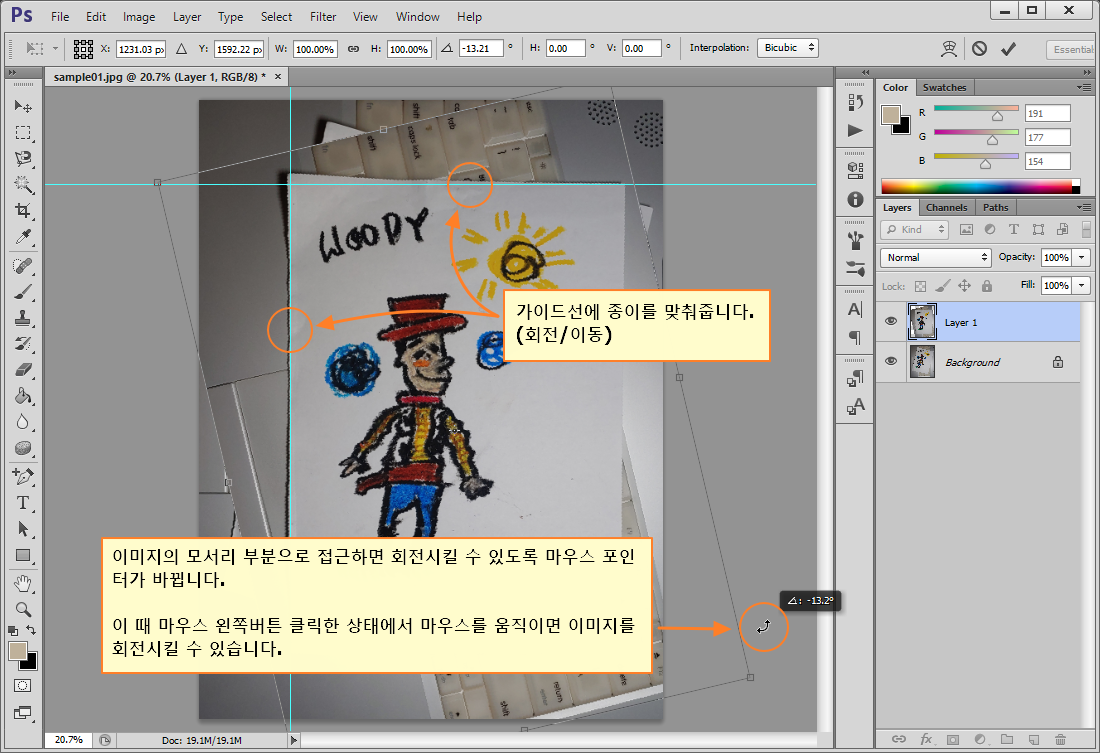Select the Eyedropper tool
The width and height of the screenshot is (1100, 753).
(22, 237)
